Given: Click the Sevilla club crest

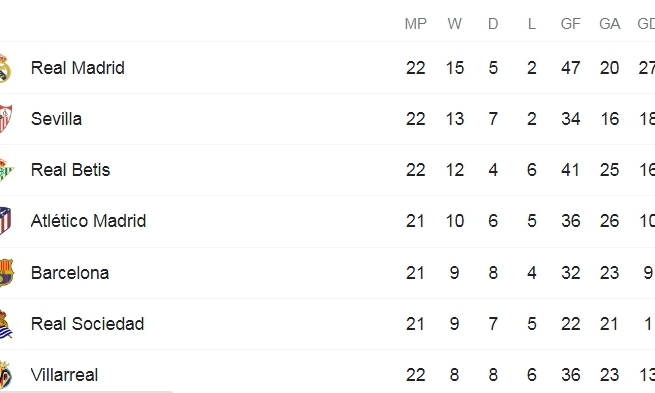Looking at the screenshot, I should 5,119.
